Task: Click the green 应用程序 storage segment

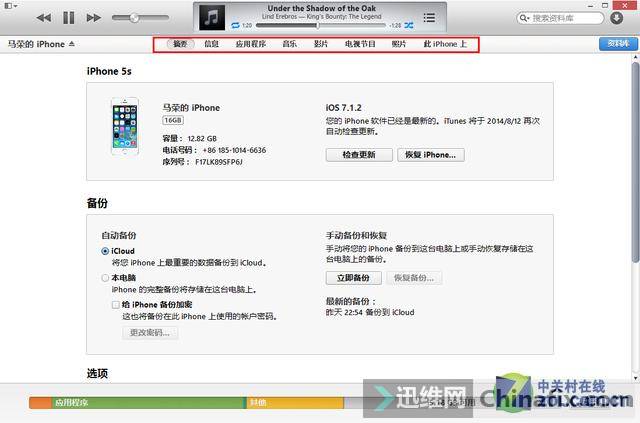Action: [x=149, y=403]
